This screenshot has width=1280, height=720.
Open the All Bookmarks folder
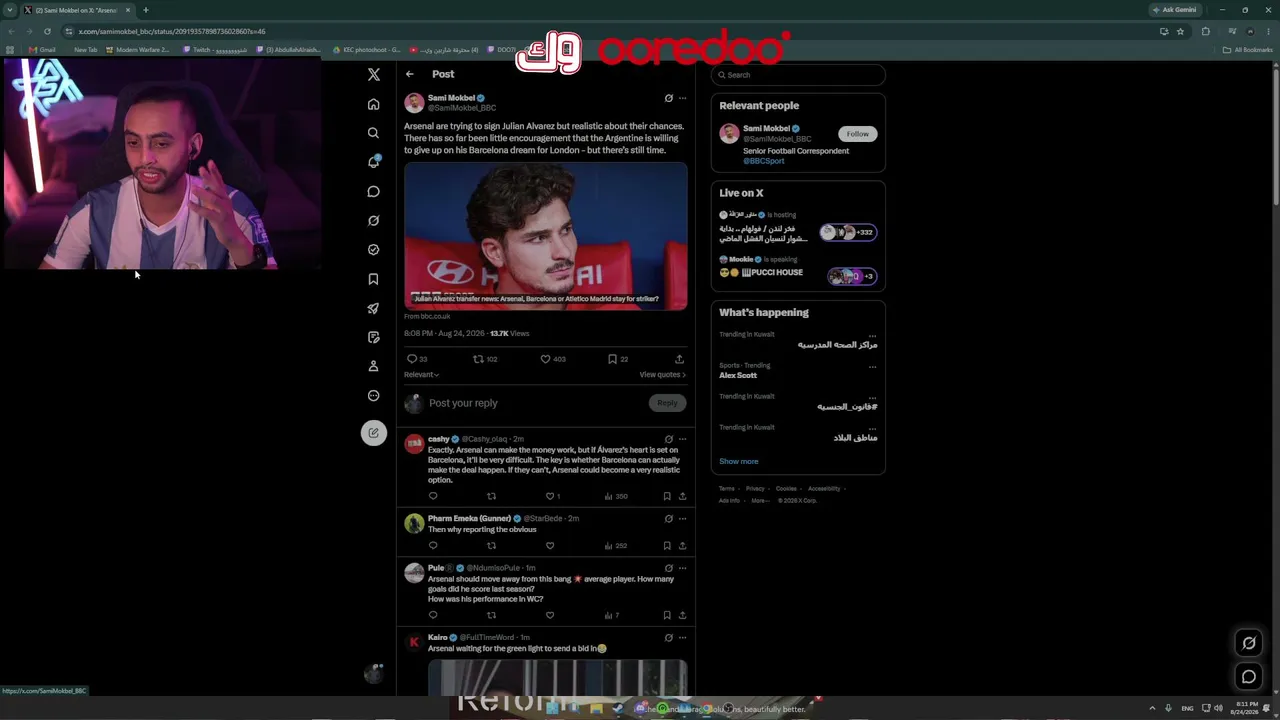[x=1248, y=50]
